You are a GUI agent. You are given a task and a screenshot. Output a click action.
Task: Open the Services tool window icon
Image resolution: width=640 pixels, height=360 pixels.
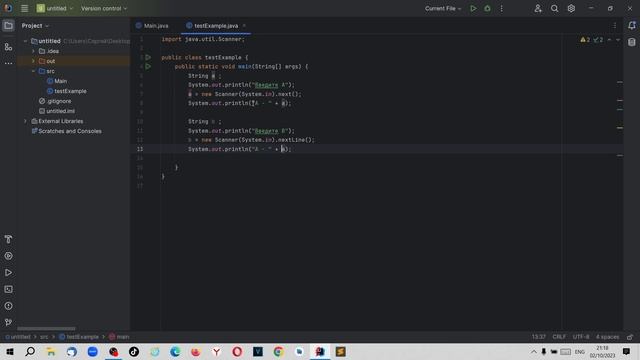pyautogui.click(x=8, y=256)
